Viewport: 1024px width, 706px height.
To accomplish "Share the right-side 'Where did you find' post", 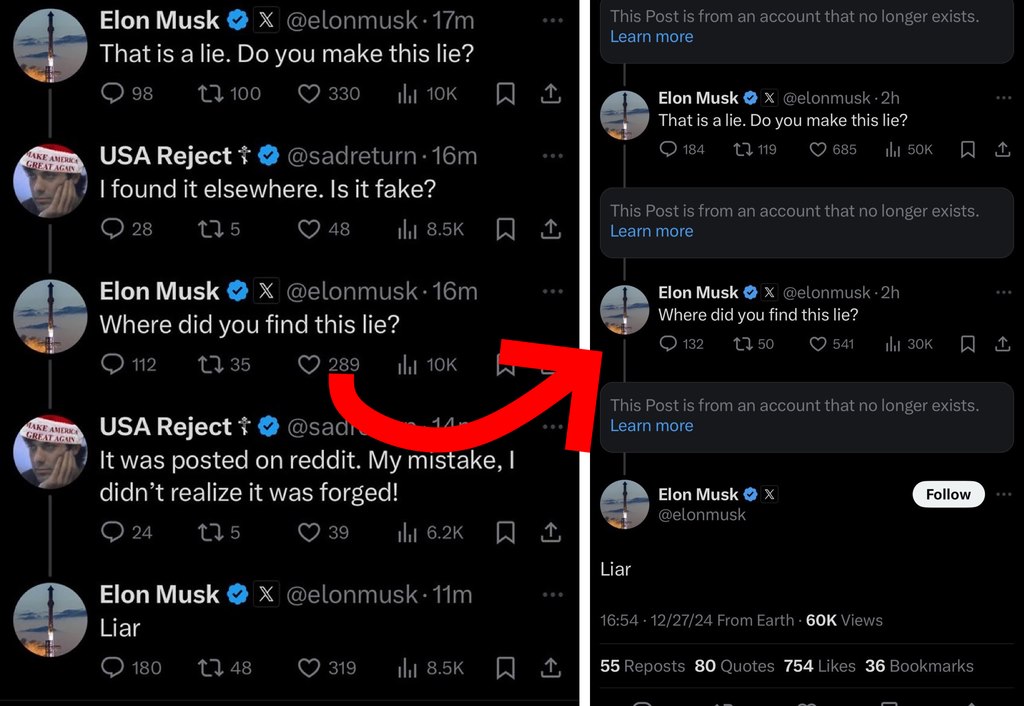I will (x=1002, y=344).
